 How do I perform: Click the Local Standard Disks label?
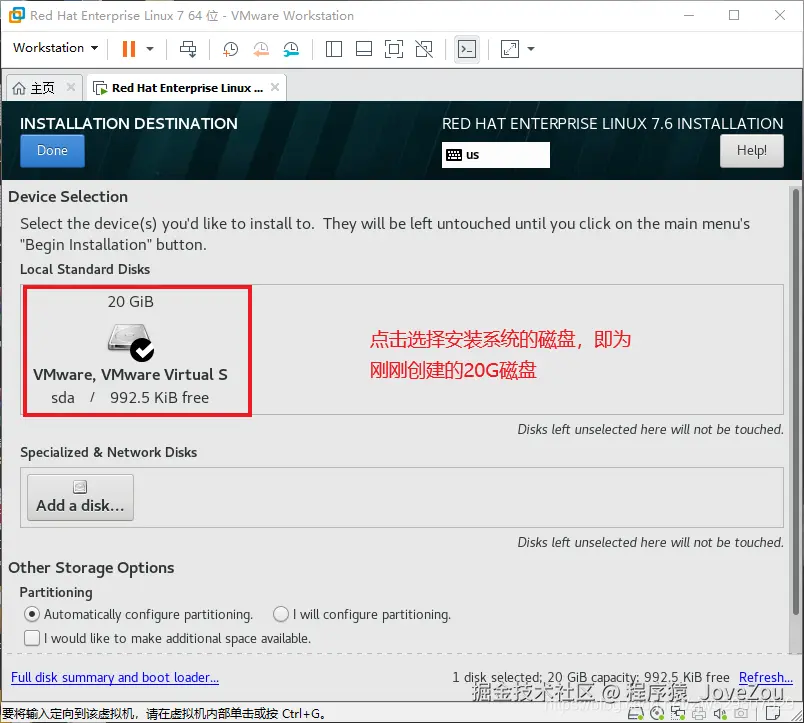[85, 269]
